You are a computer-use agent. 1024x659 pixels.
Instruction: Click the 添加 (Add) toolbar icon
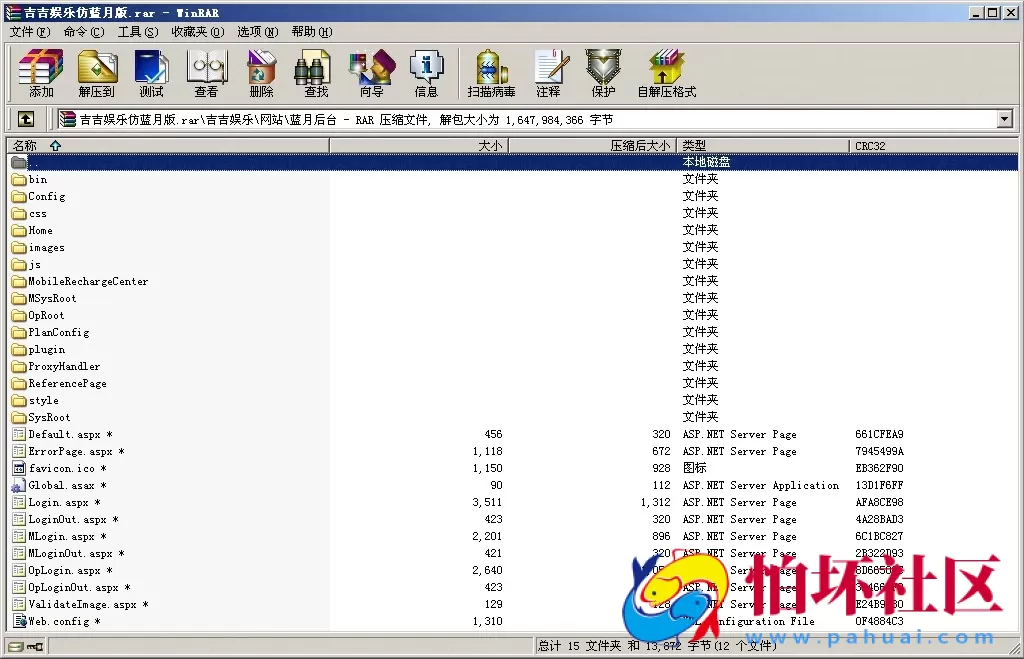click(41, 73)
